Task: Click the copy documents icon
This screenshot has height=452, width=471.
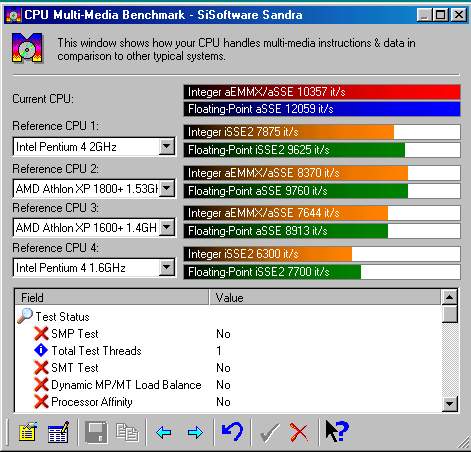Action: tap(127, 433)
